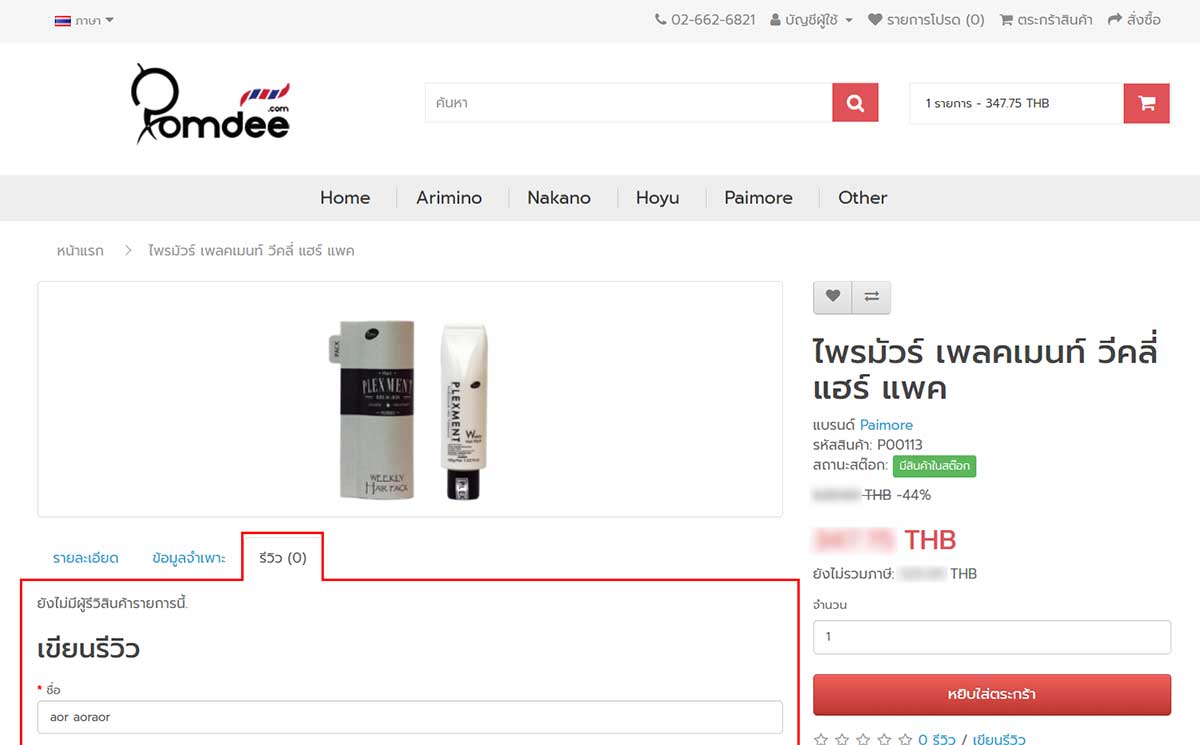Open the red shopping cart button
Viewport: 1200px width, 745px height.
[x=1146, y=103]
